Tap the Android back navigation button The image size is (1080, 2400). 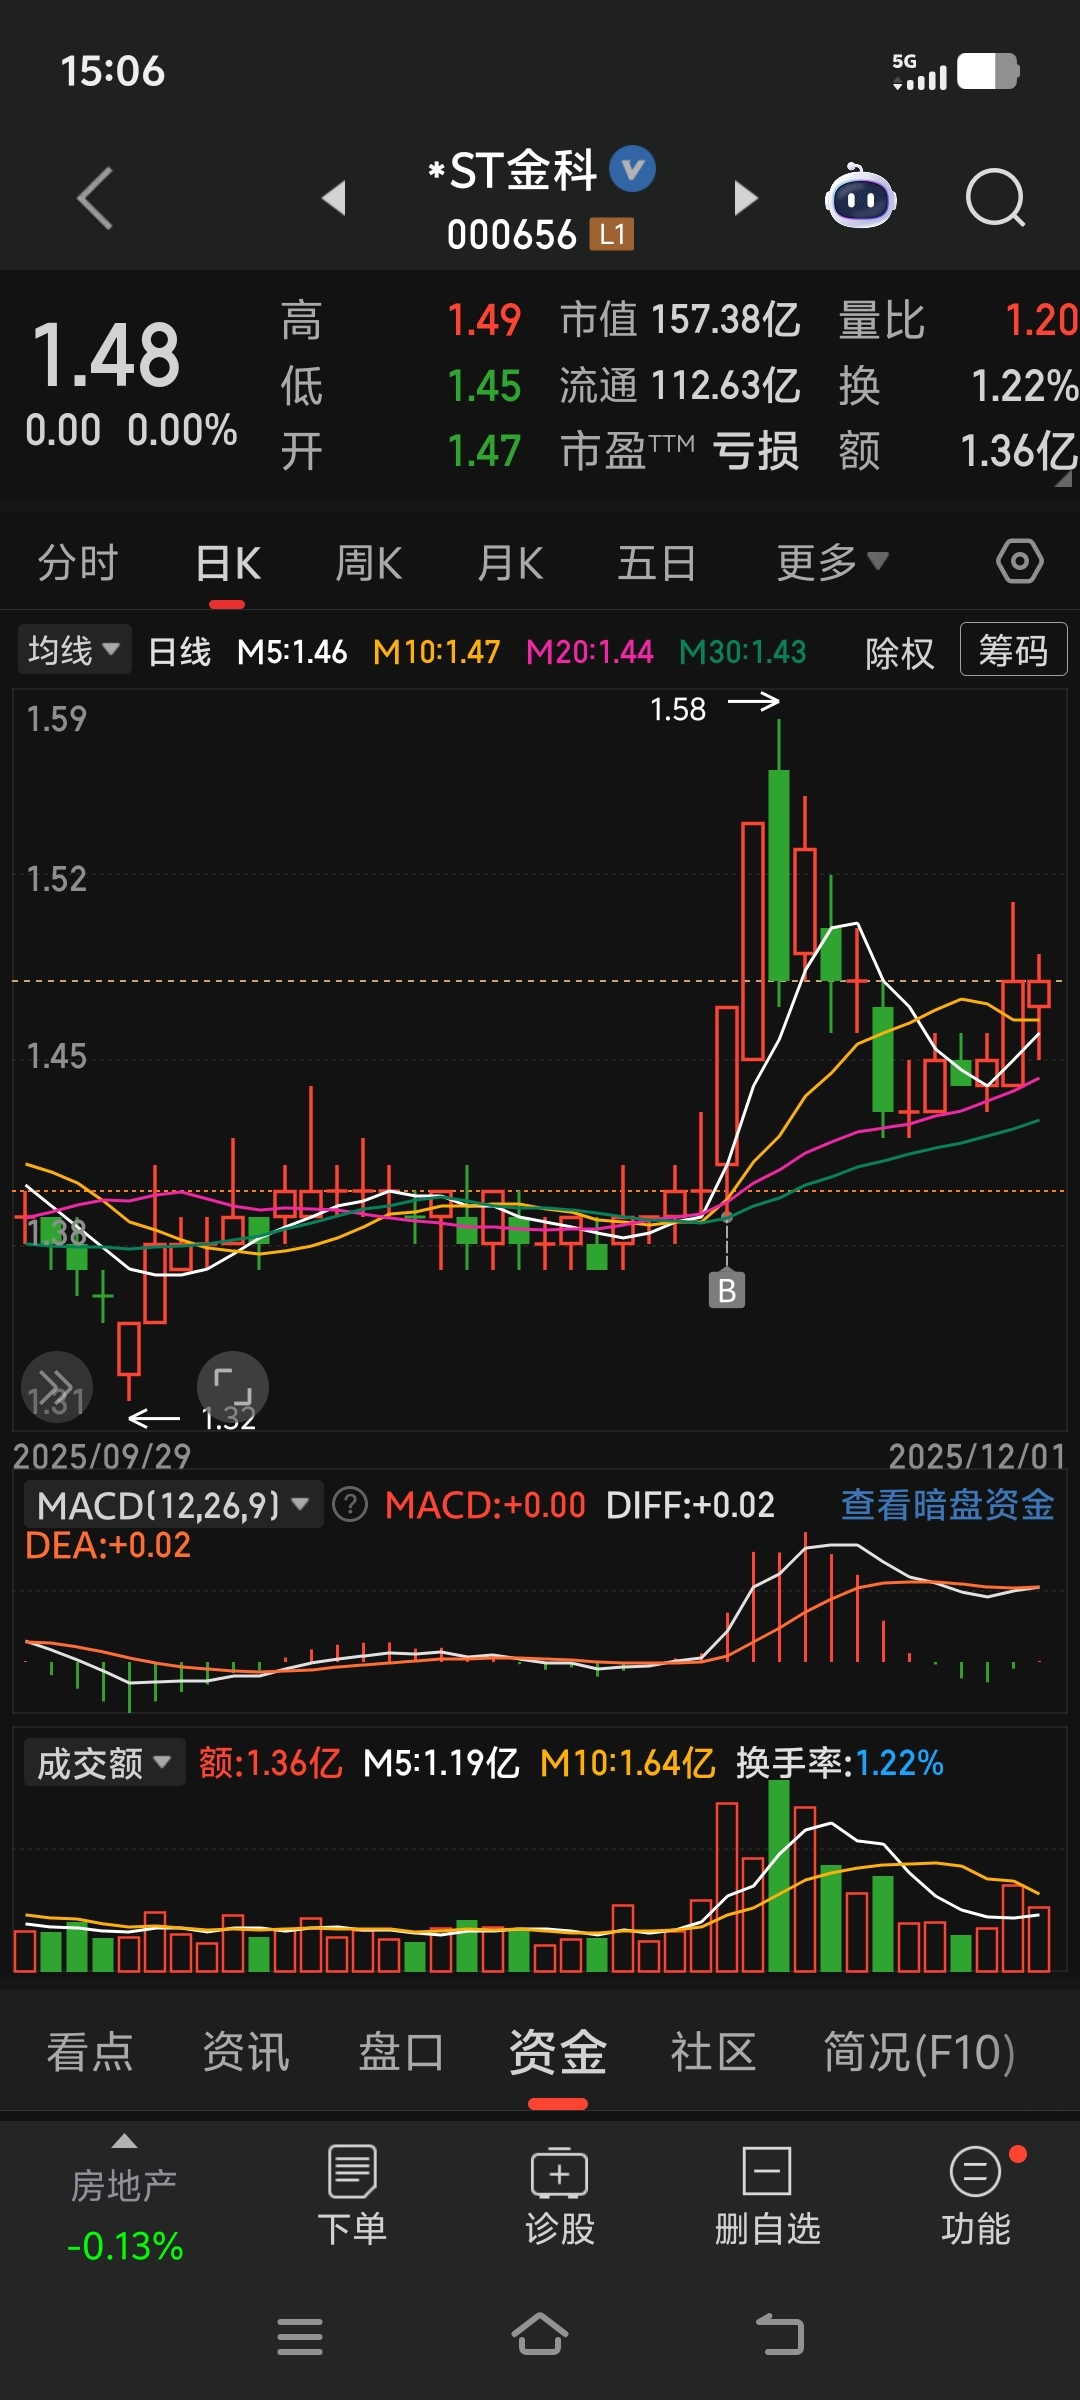click(x=780, y=2335)
